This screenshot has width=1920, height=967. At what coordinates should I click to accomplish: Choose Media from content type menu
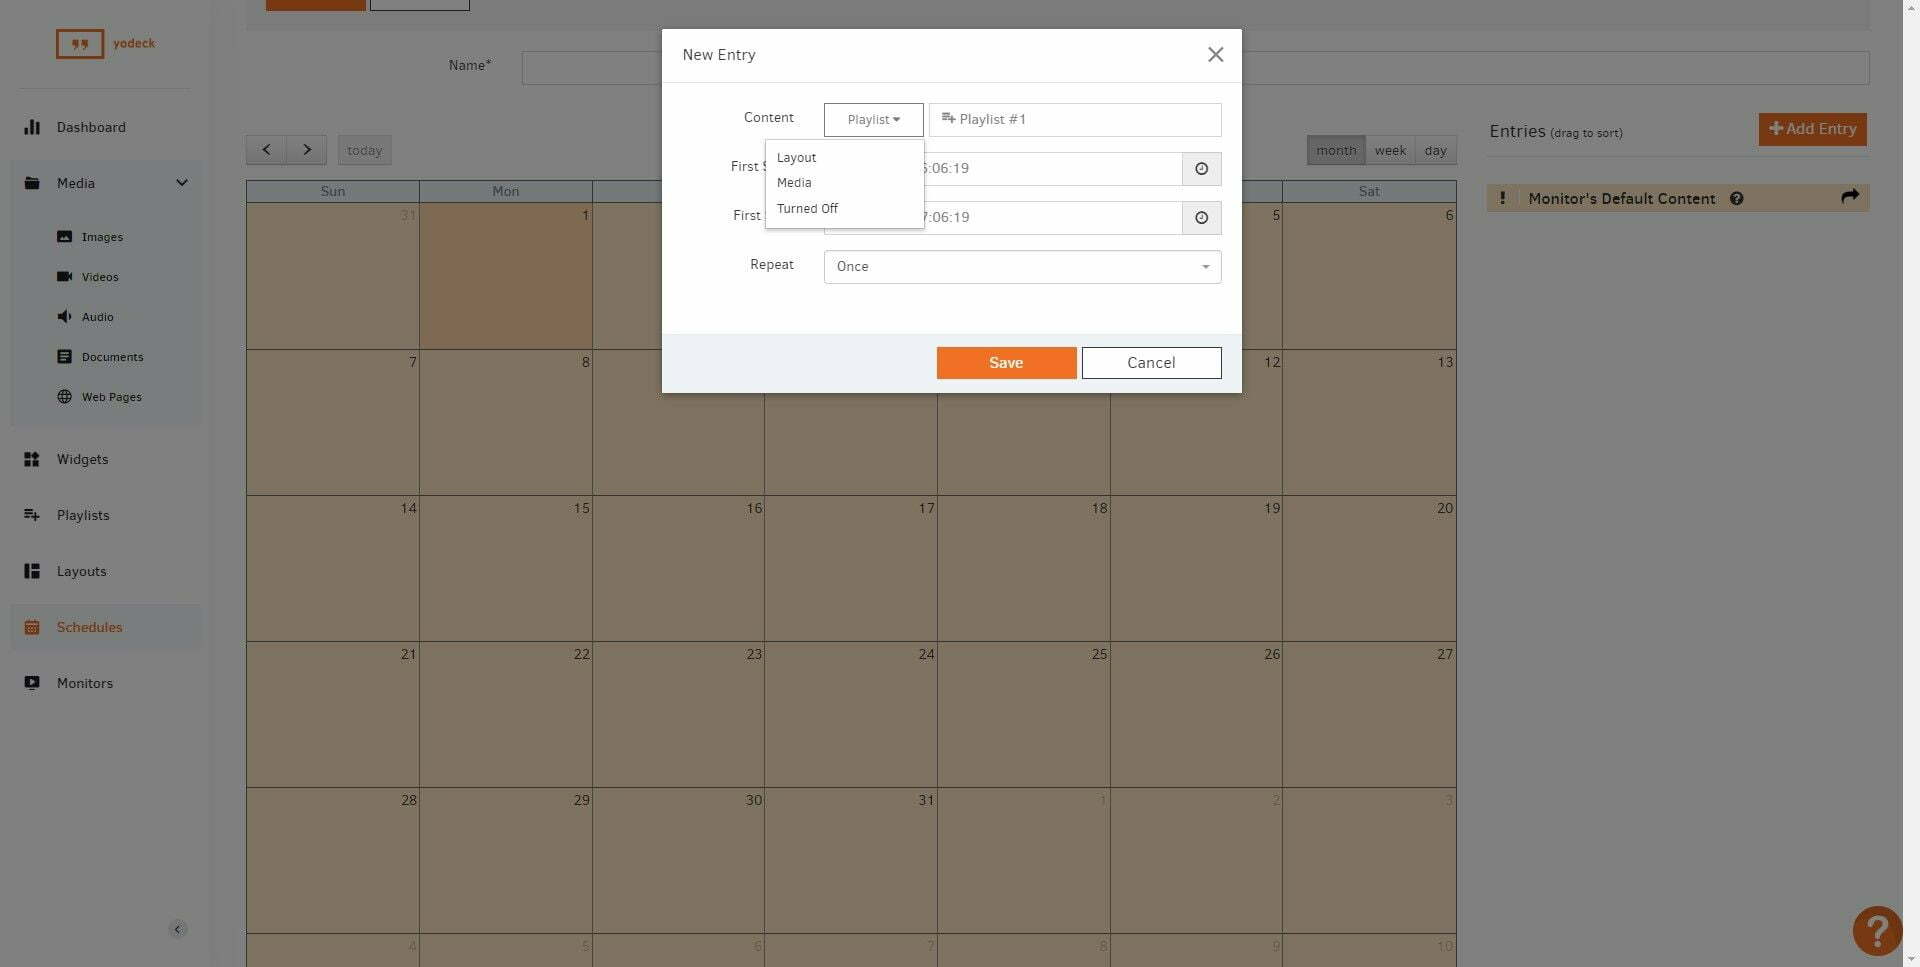tap(794, 183)
